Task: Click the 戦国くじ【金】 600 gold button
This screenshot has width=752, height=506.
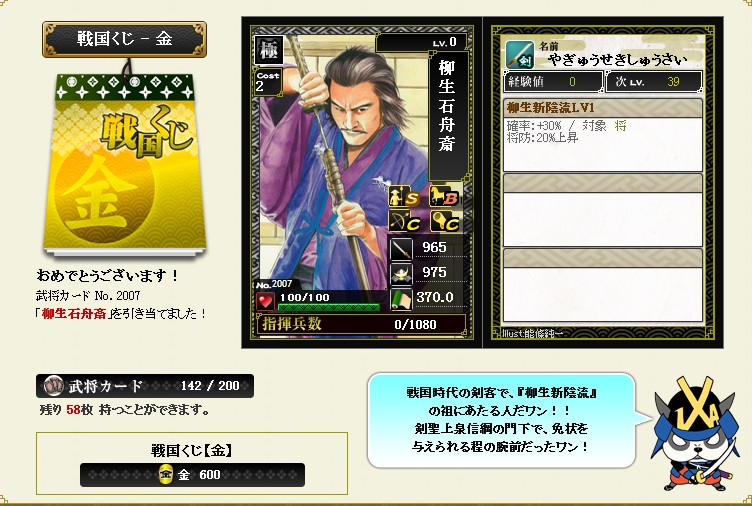Action: pyautogui.click(x=192, y=475)
